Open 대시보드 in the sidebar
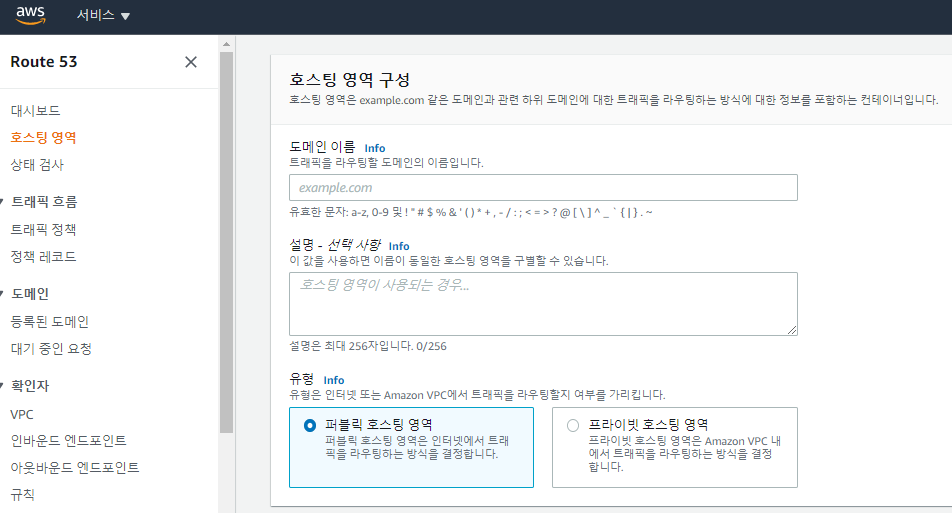 point(35,110)
